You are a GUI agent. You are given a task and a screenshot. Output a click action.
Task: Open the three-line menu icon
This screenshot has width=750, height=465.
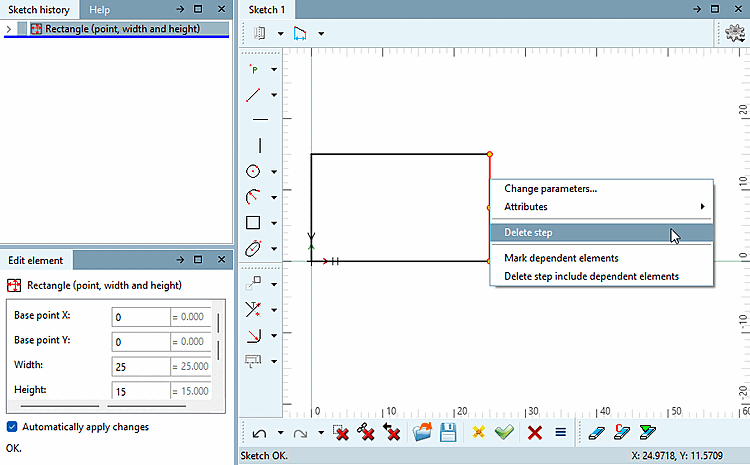pyautogui.click(x=561, y=432)
